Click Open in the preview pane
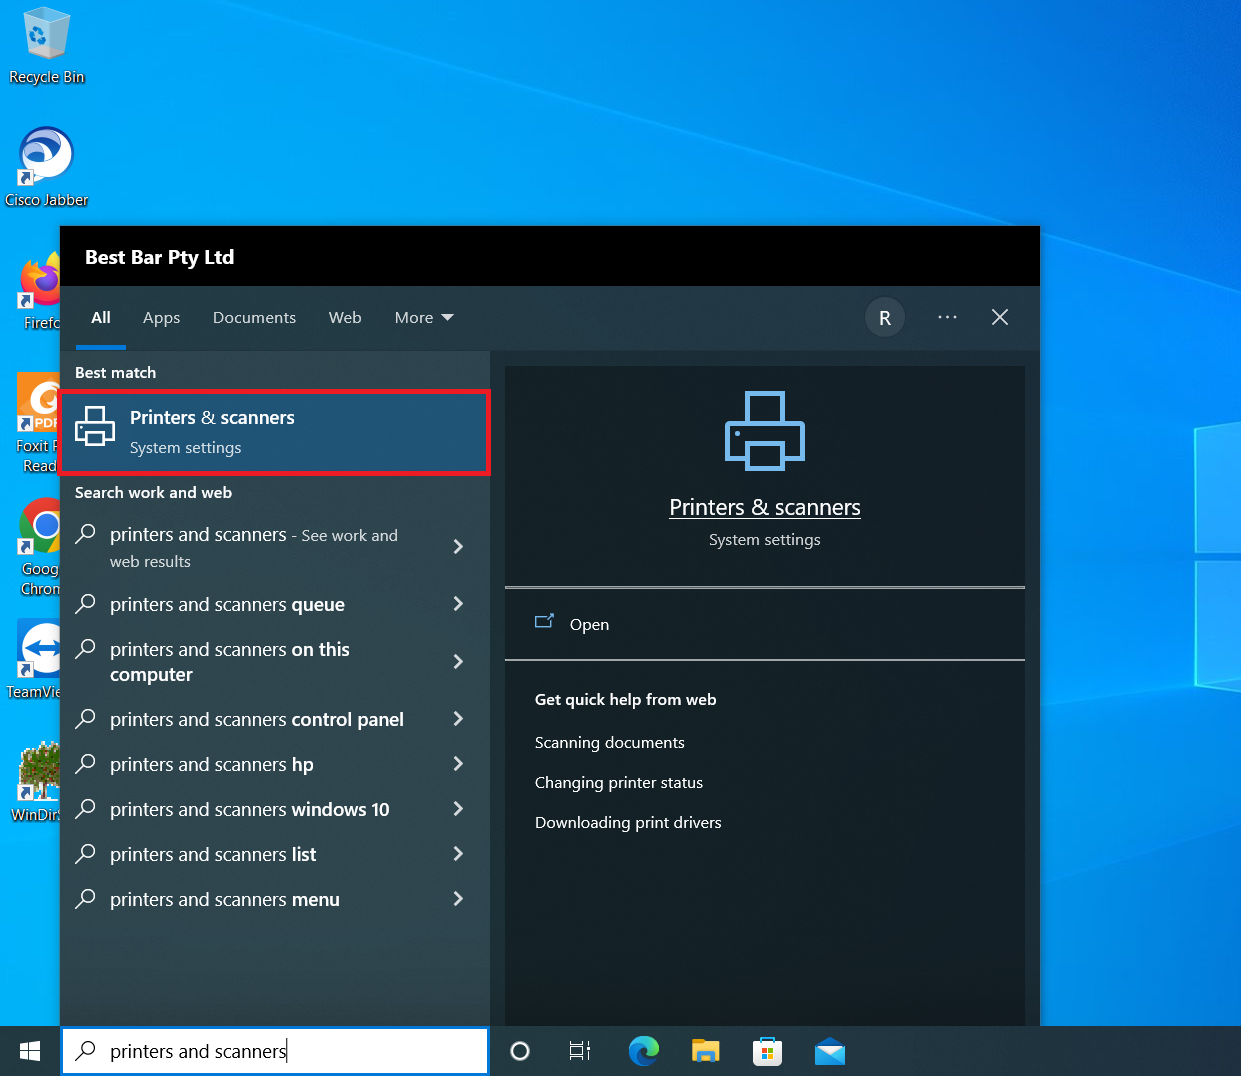The height and width of the screenshot is (1076, 1241). (x=589, y=624)
